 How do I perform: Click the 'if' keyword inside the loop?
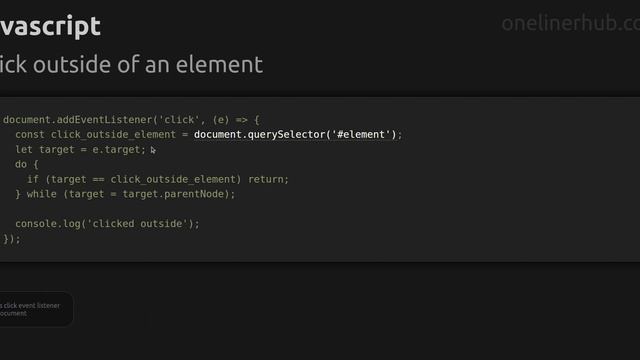click(33, 180)
